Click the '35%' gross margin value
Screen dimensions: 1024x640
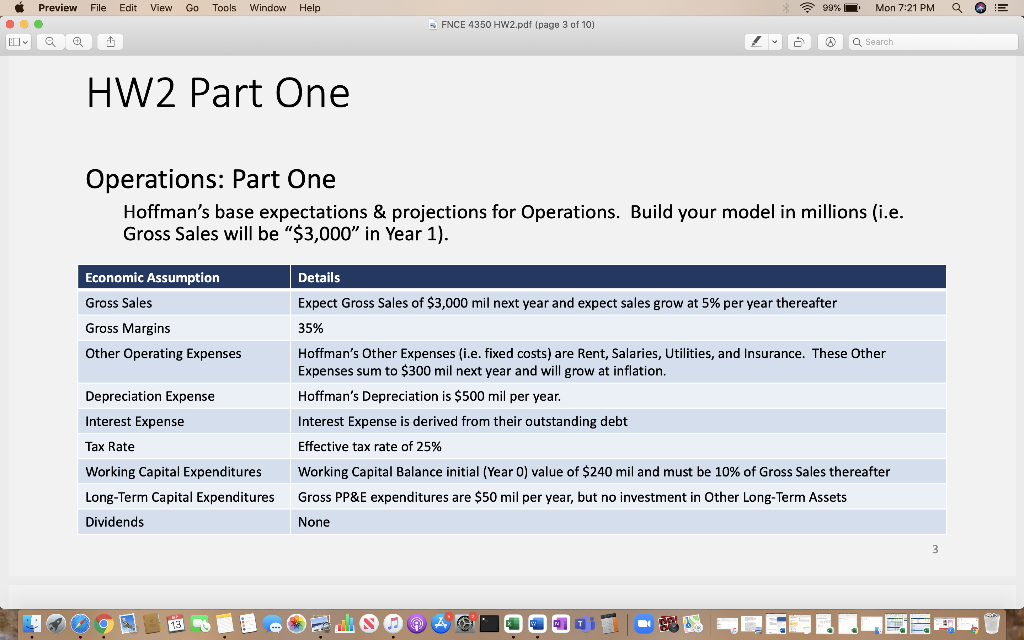point(310,328)
